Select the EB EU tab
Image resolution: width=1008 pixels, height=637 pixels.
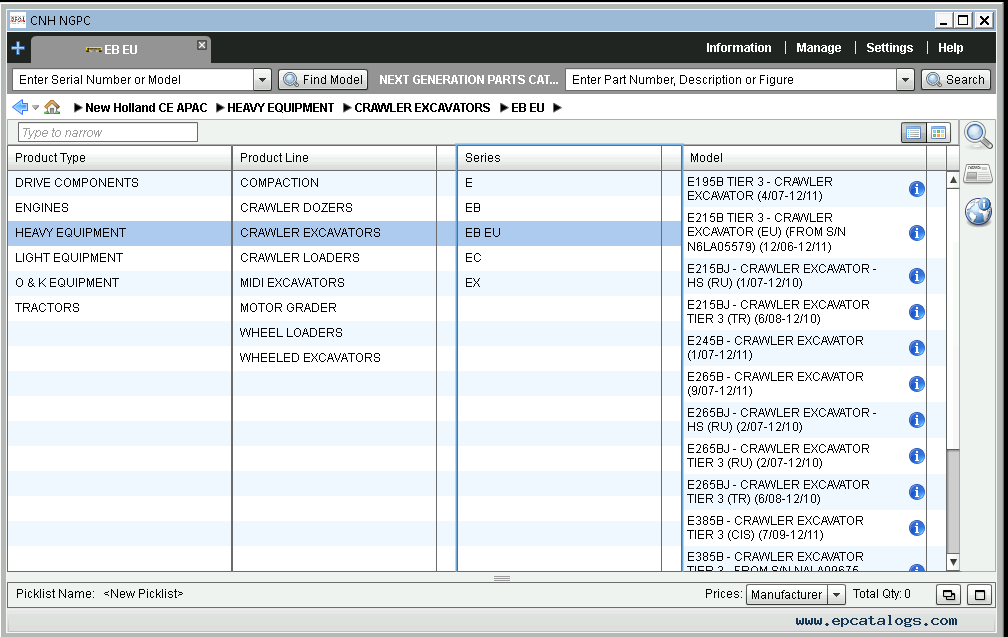coord(120,49)
